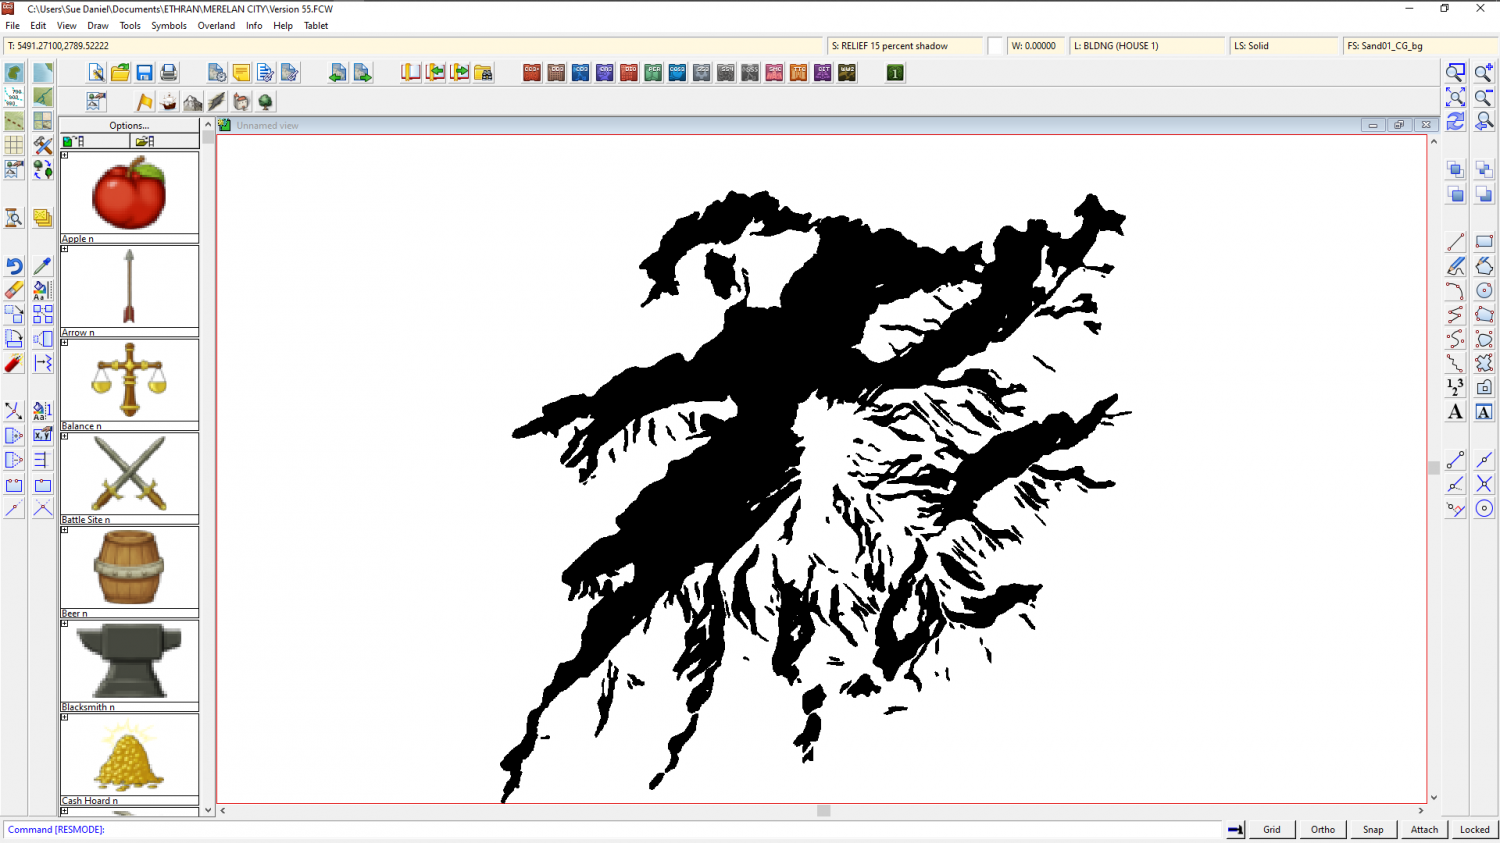The height and width of the screenshot is (843, 1500).
Task: Open the vegetation tree symbols catalog
Action: click(x=265, y=102)
